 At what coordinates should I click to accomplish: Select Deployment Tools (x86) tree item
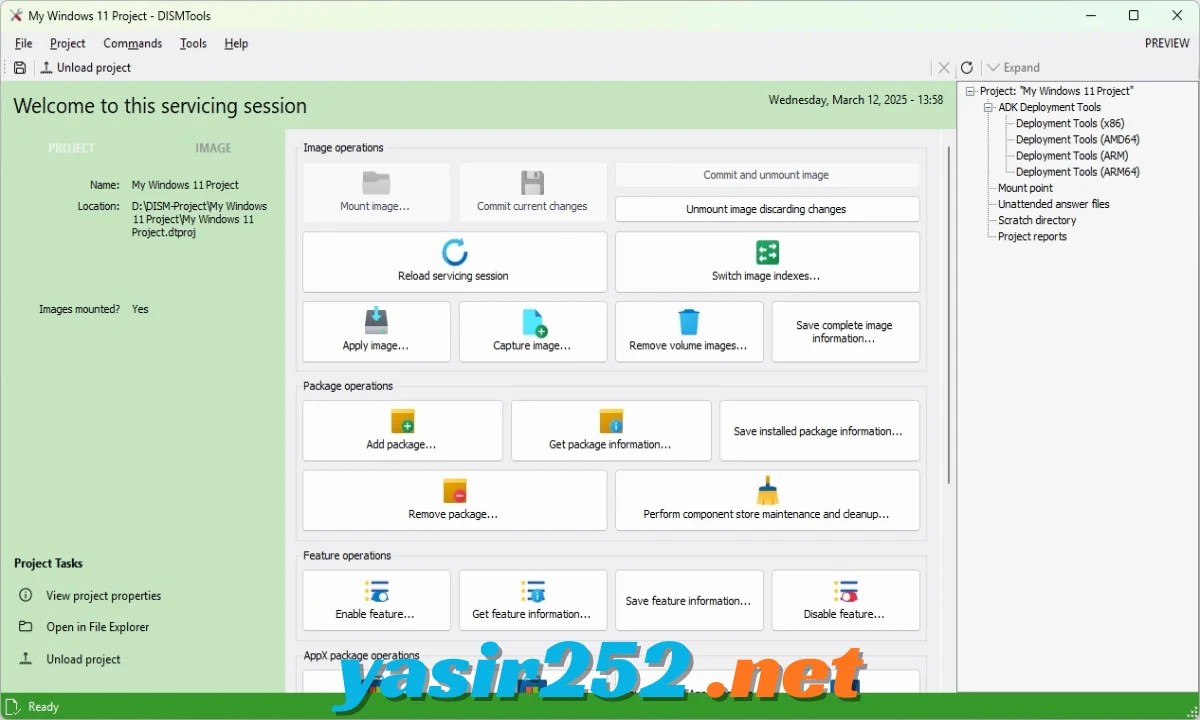[x=1070, y=123]
